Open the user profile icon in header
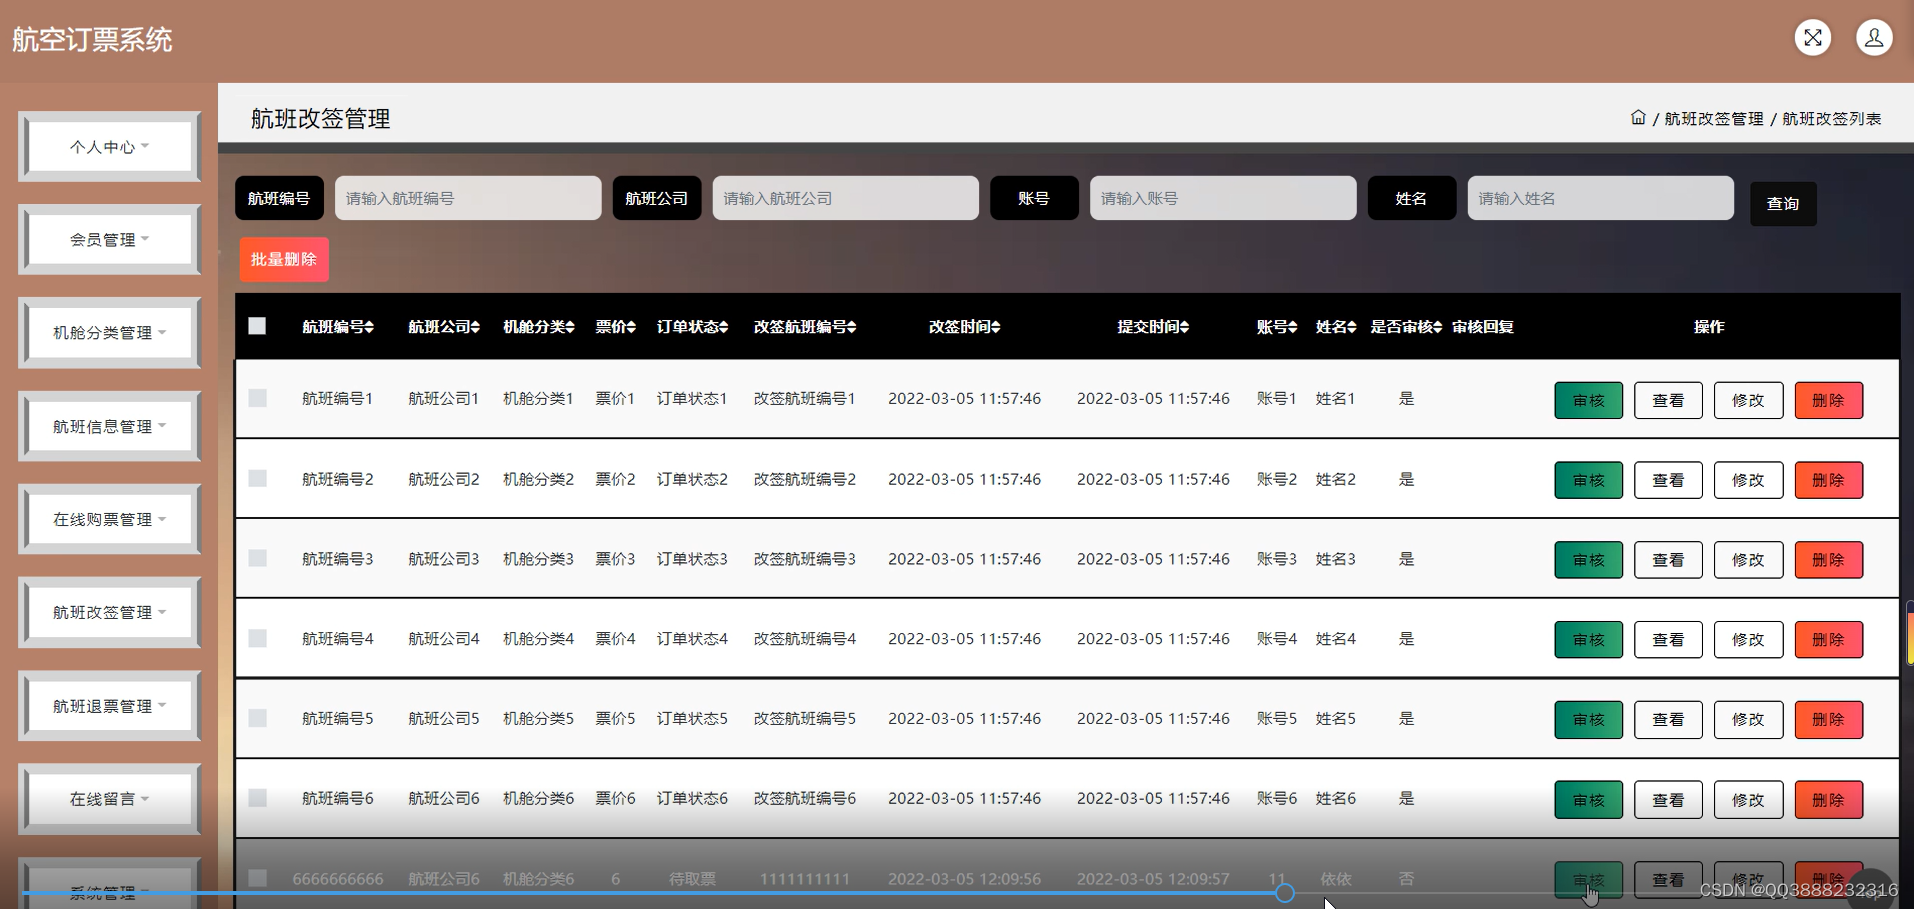The image size is (1914, 909). pyautogui.click(x=1874, y=38)
